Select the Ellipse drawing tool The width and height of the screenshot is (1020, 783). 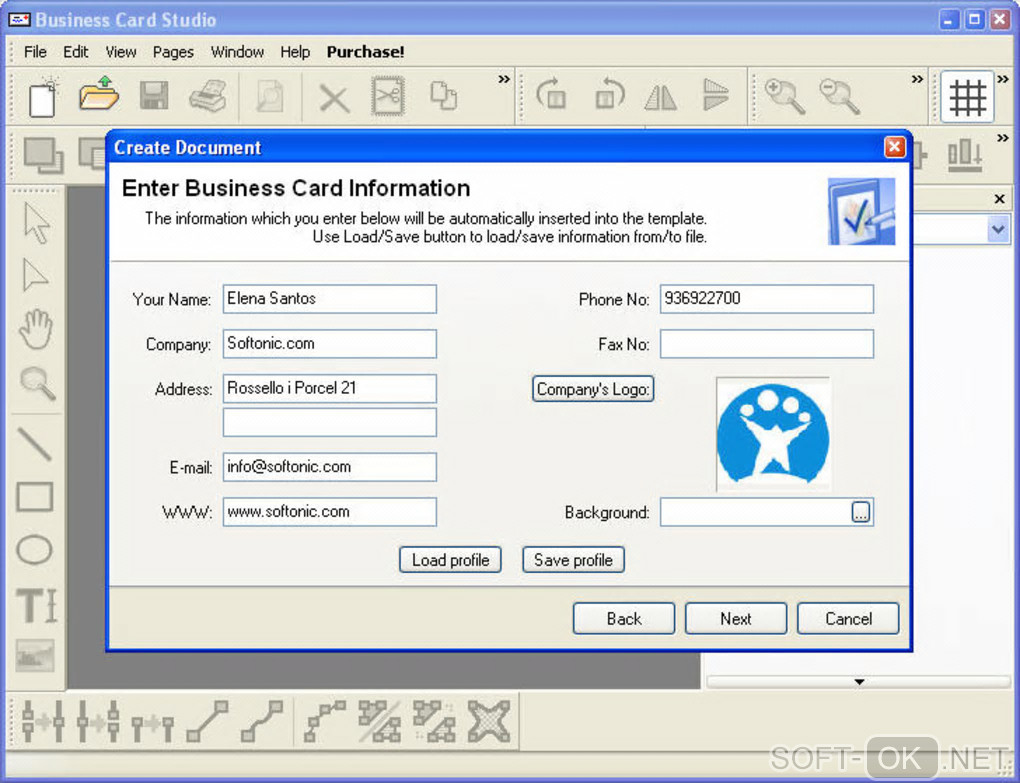[34, 550]
